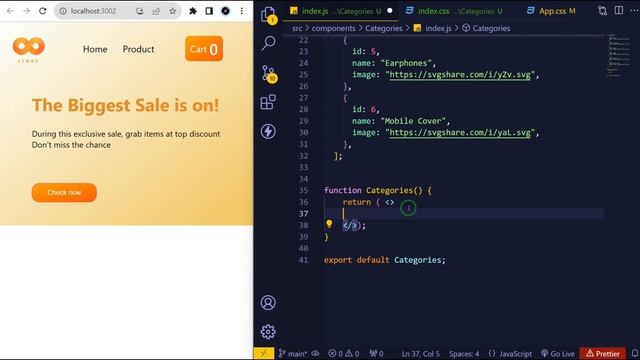Open the Source Control view

point(269,73)
